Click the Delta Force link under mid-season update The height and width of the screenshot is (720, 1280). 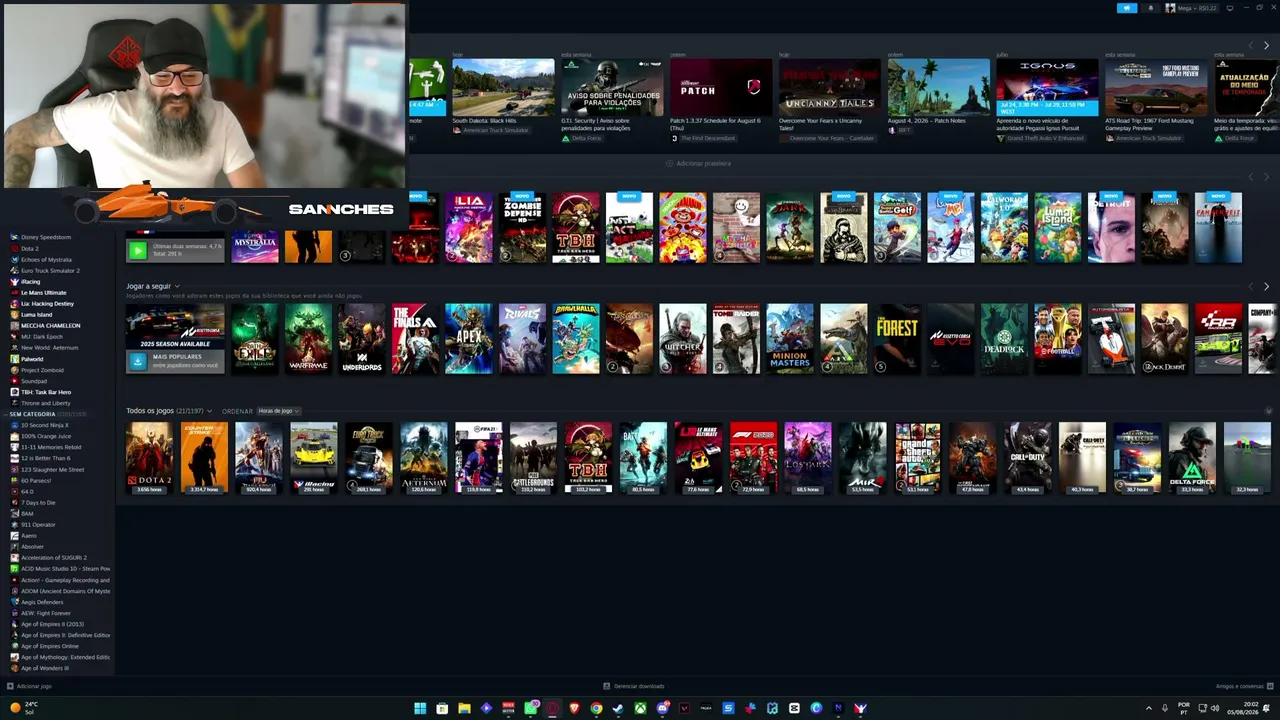pos(1235,138)
